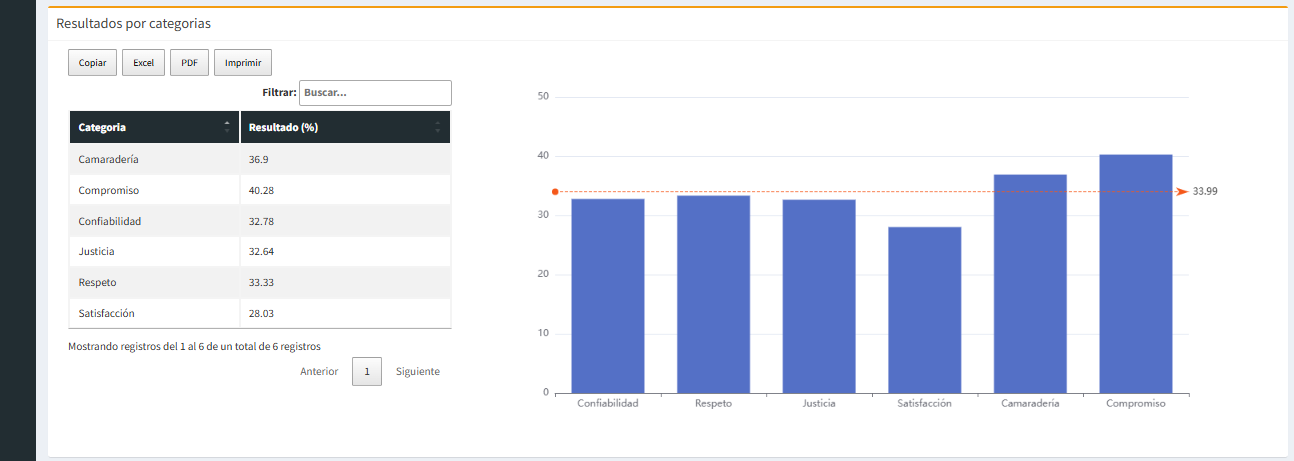The image size is (1294, 461).
Task: Focus the Buscar filter input field
Action: 375,93
